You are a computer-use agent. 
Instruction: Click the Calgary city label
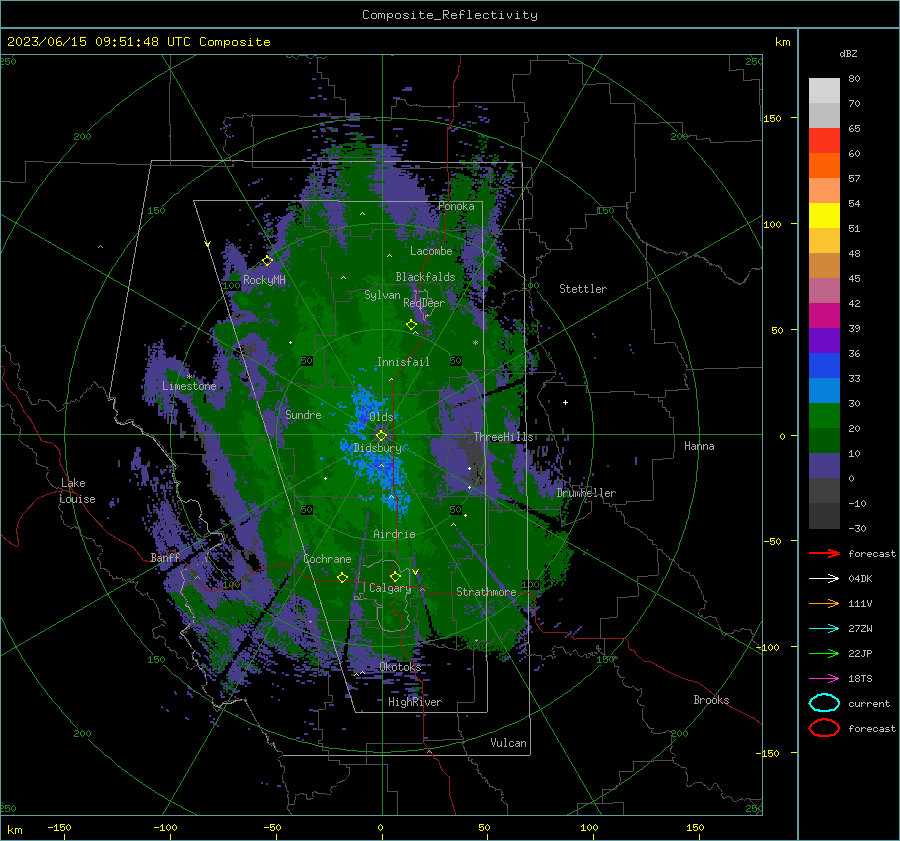tap(390, 588)
